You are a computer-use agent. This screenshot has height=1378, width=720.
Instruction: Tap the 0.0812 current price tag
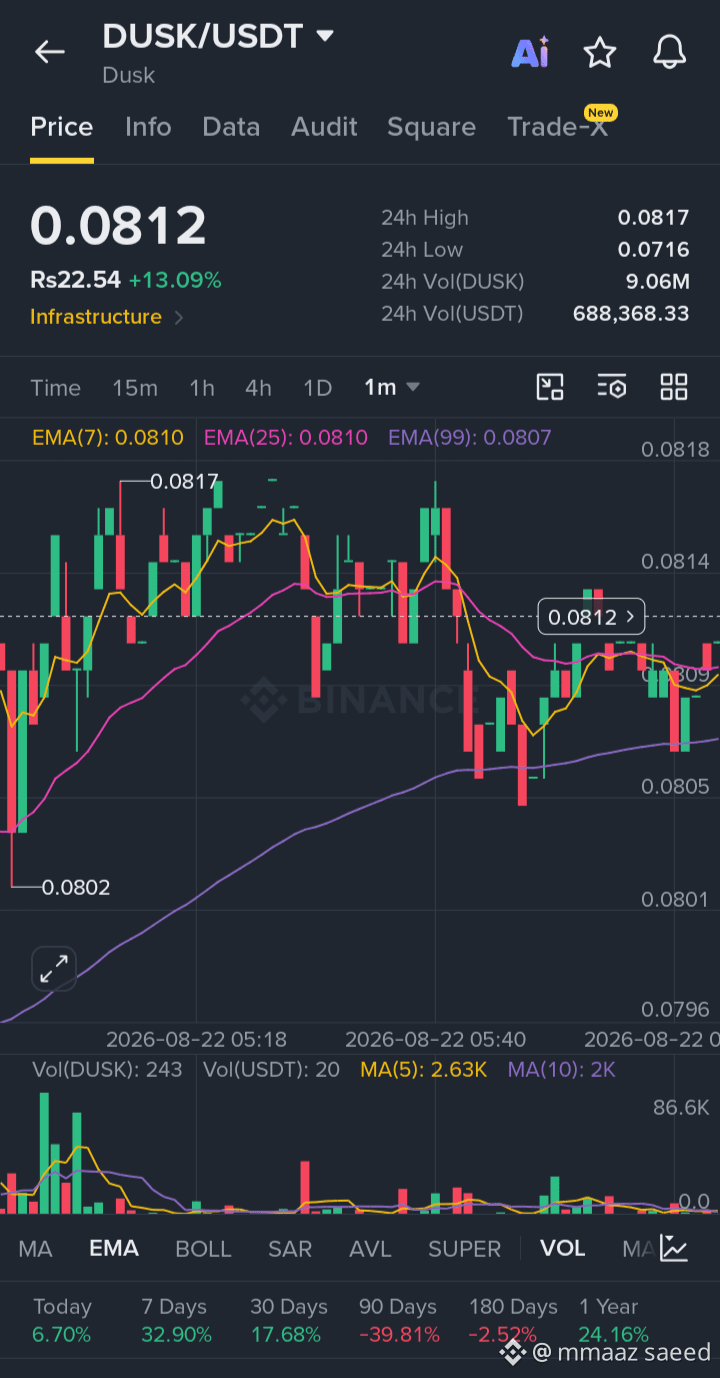click(591, 617)
